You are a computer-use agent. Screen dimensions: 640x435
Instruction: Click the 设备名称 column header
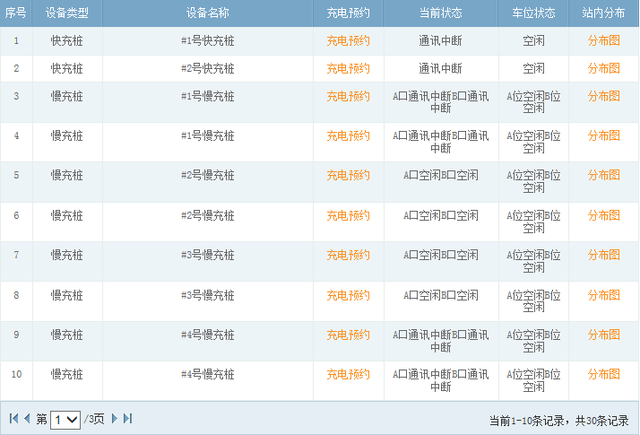click(207, 13)
